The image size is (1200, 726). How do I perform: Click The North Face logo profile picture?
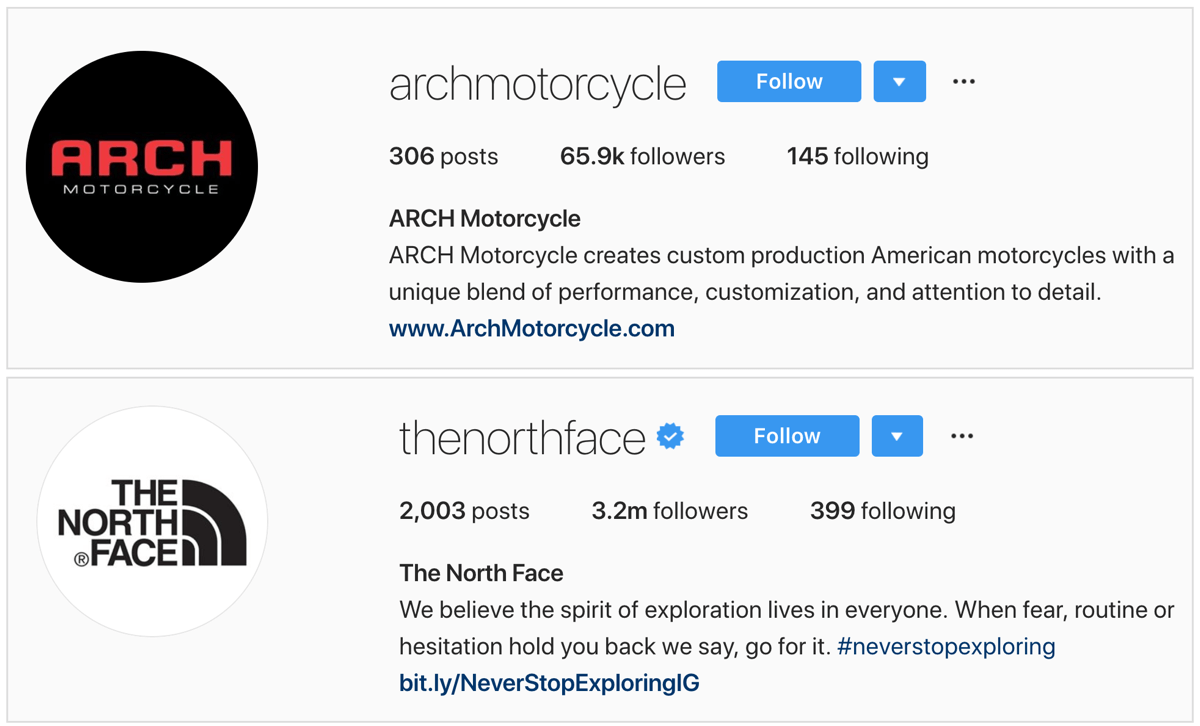pos(152,521)
